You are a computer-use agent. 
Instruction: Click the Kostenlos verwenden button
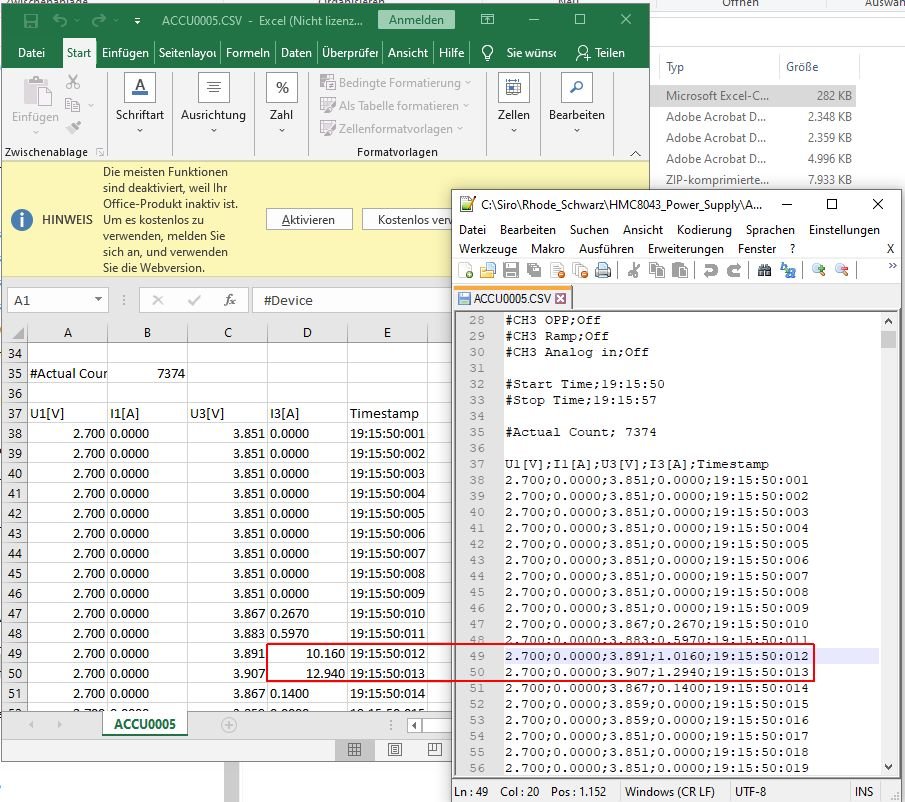coord(407,220)
